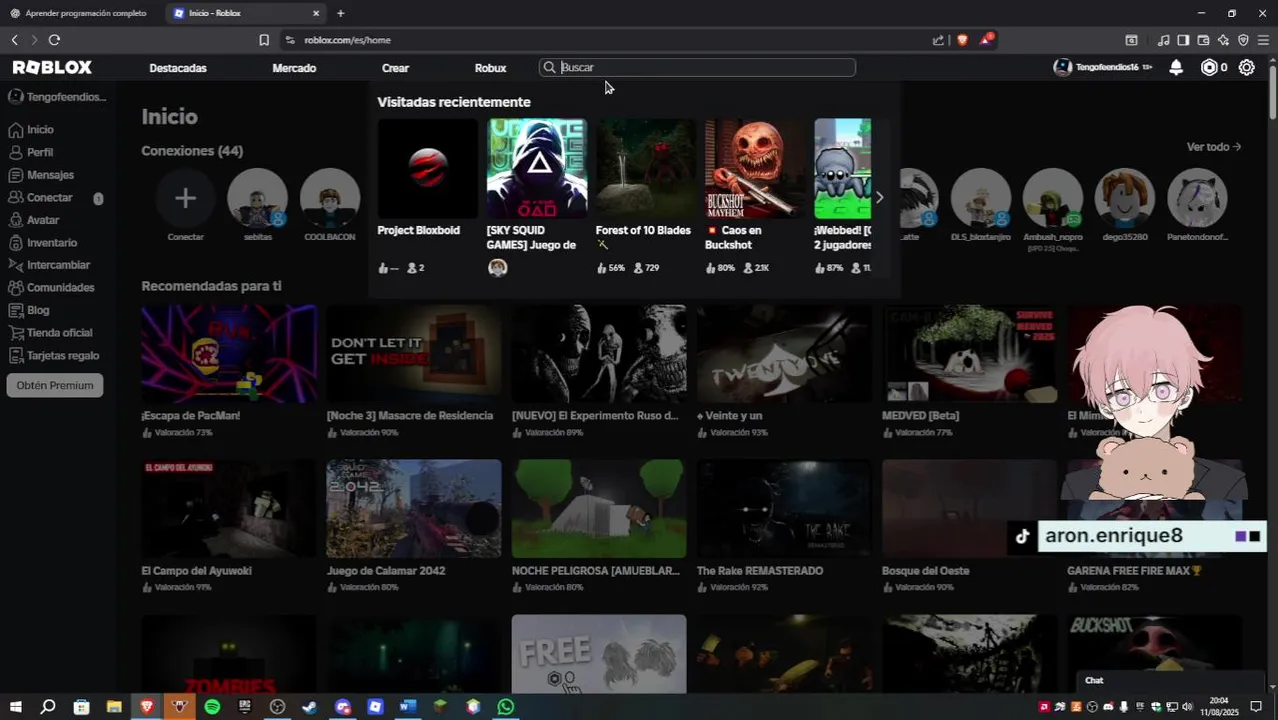Image resolution: width=1278 pixels, height=720 pixels.
Task: Open Tienda oficial in the sidebar
Action: pos(59,332)
